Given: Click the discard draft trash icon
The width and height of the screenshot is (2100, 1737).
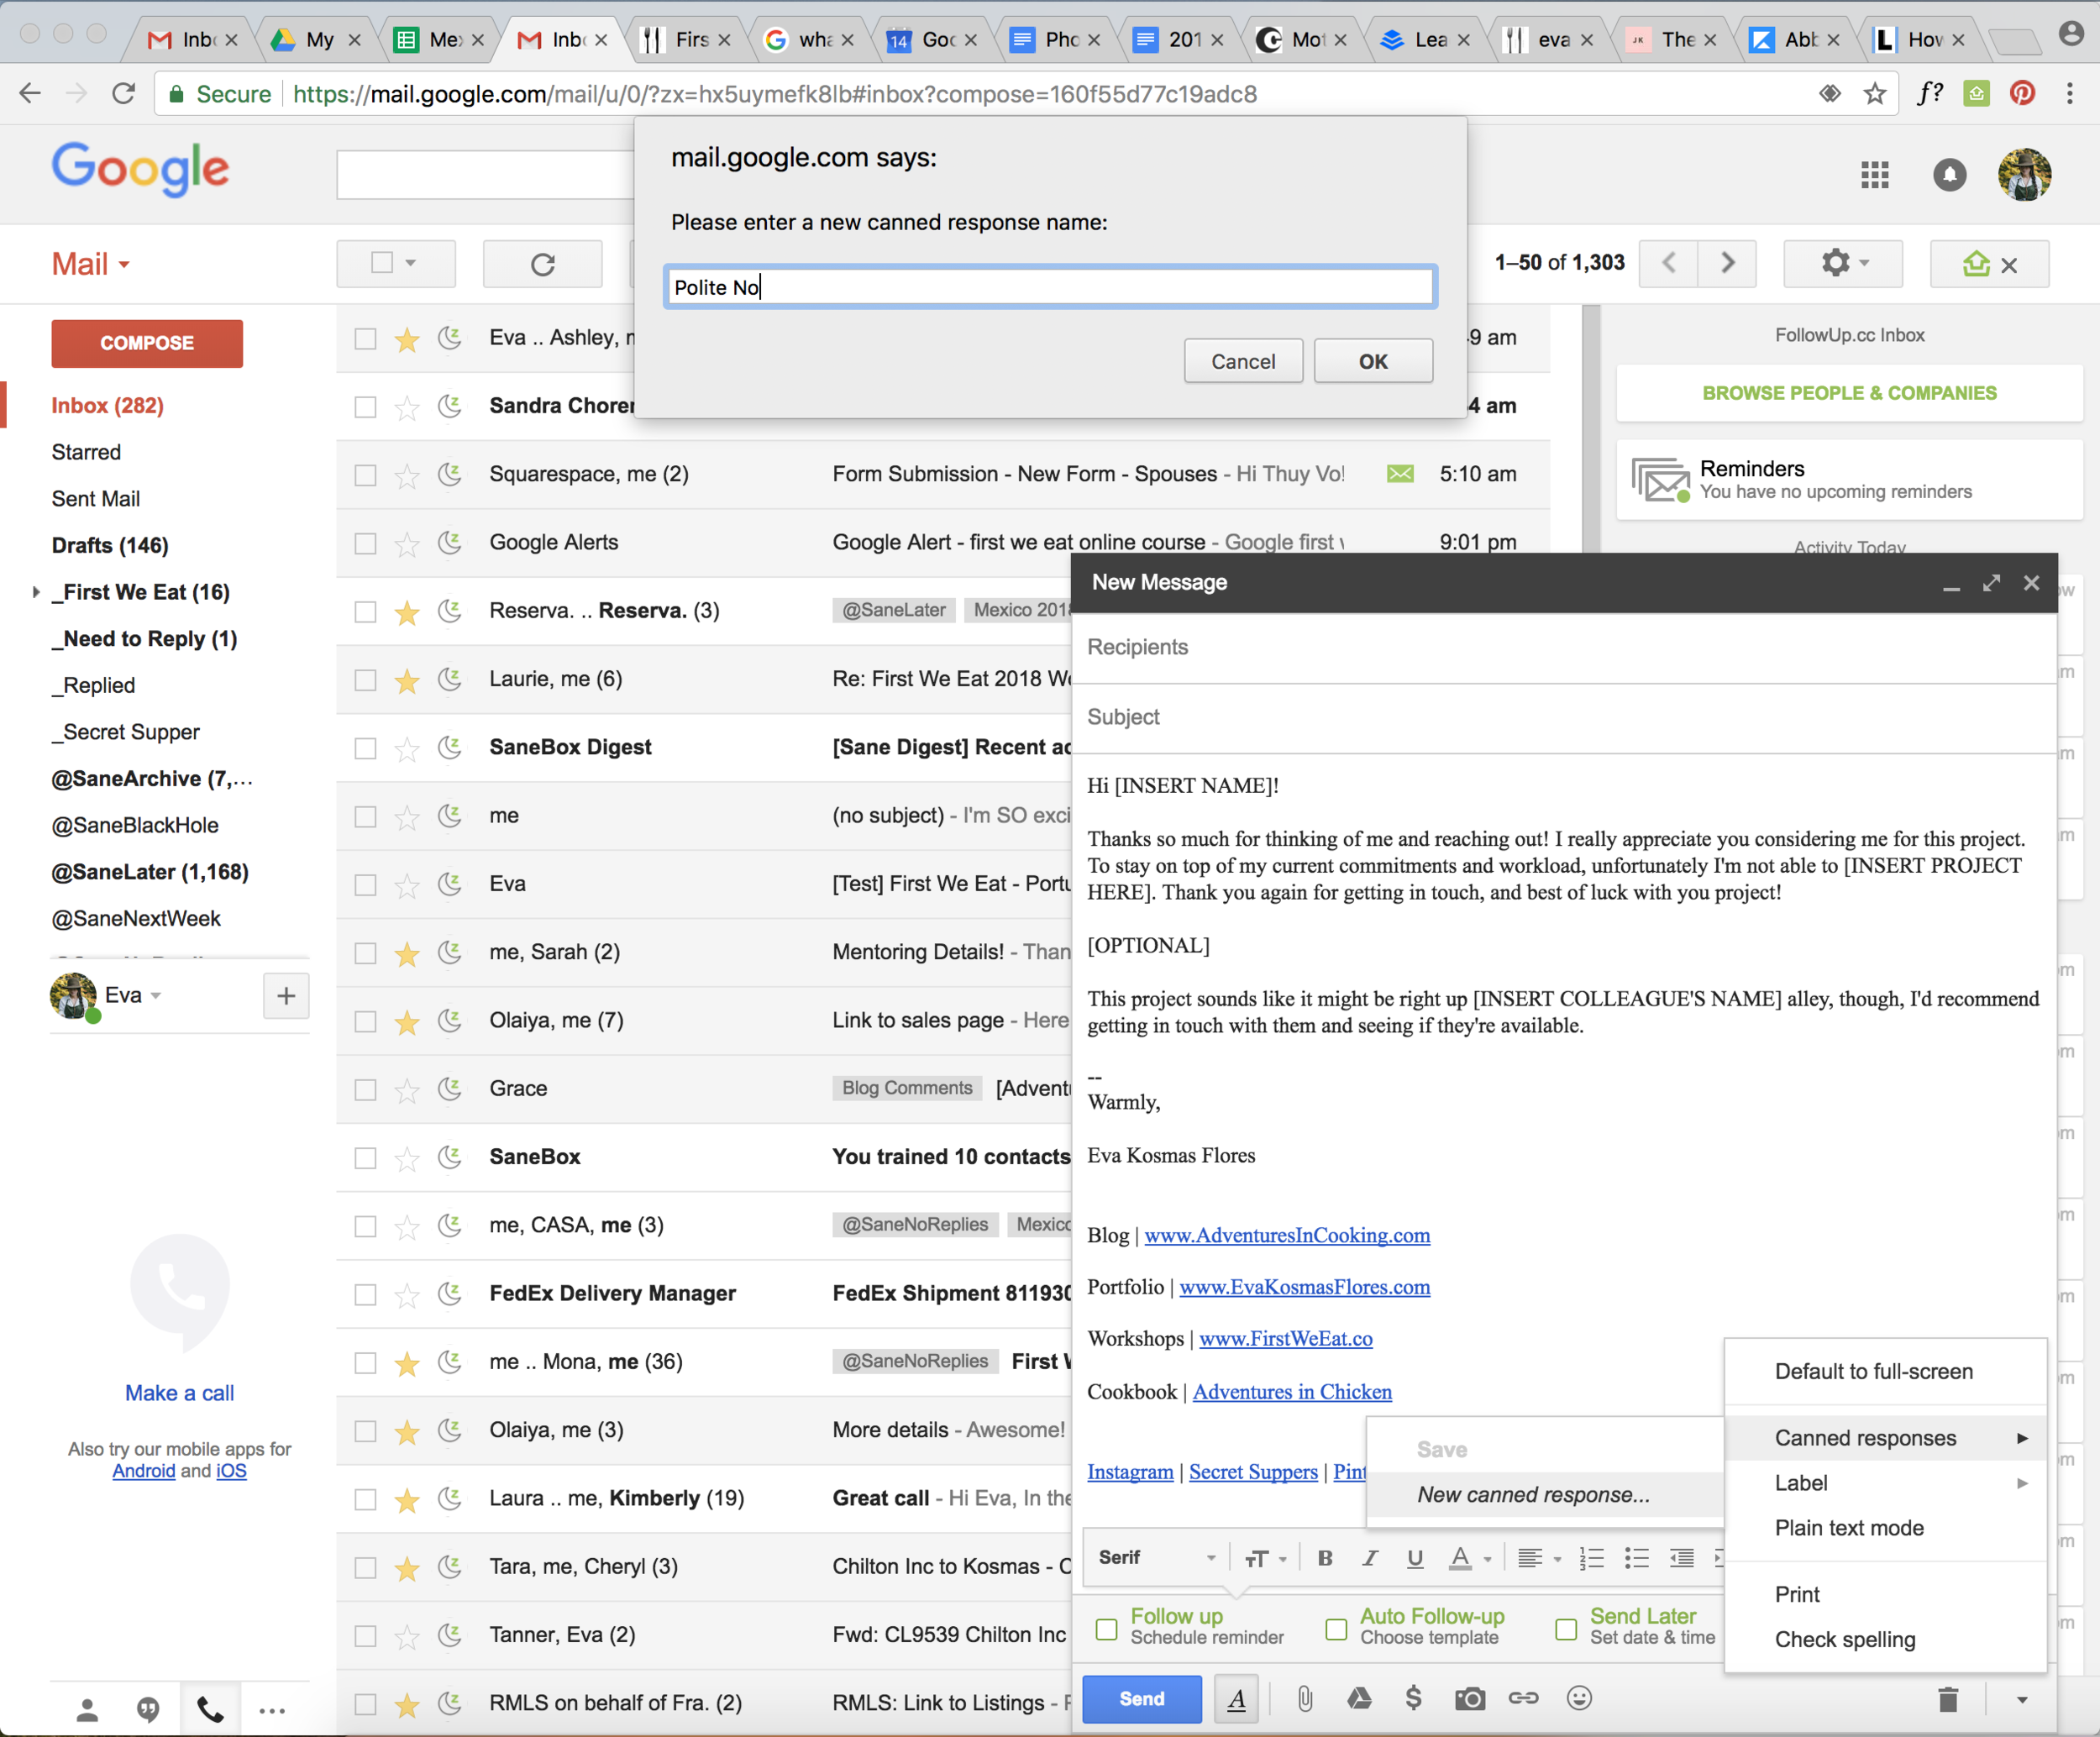Looking at the screenshot, I should [1948, 1700].
